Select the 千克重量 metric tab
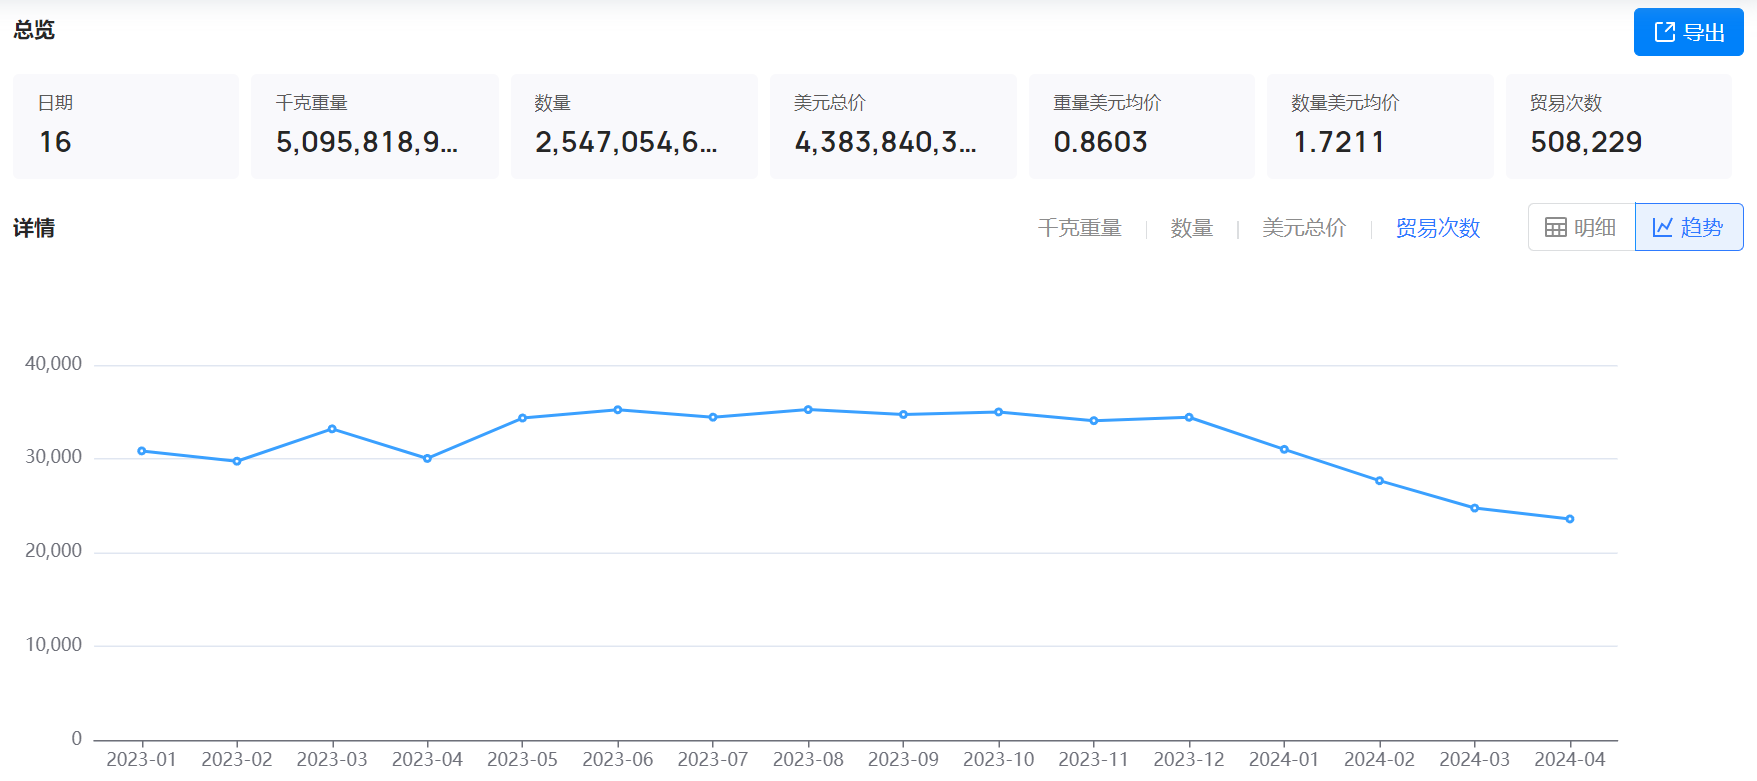 [x=1079, y=228]
